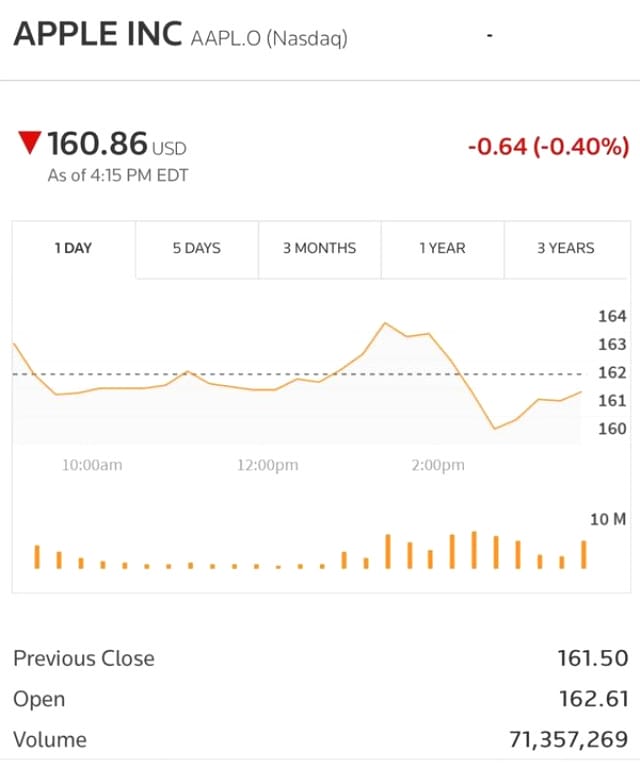Click the Open price value 162.61
The width and height of the screenshot is (640, 768).
coord(593,699)
